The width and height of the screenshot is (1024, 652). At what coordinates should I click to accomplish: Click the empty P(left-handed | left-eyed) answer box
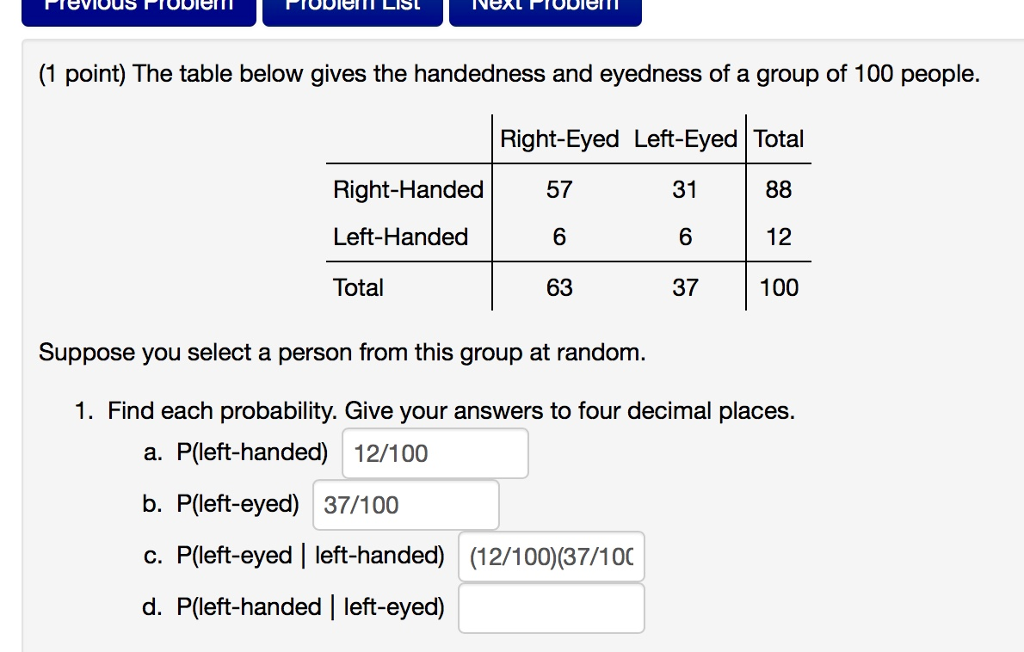(550, 607)
